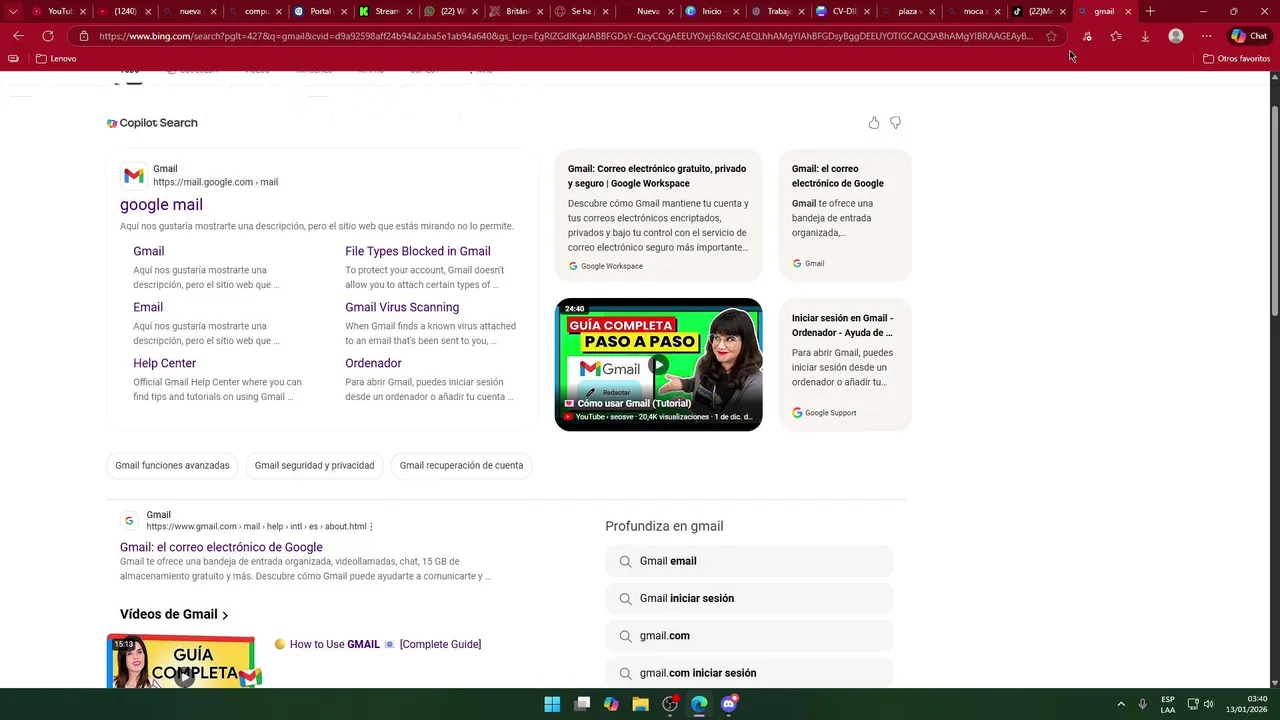The image size is (1280, 720).
Task: Open volume control in system tray
Action: point(1209,704)
